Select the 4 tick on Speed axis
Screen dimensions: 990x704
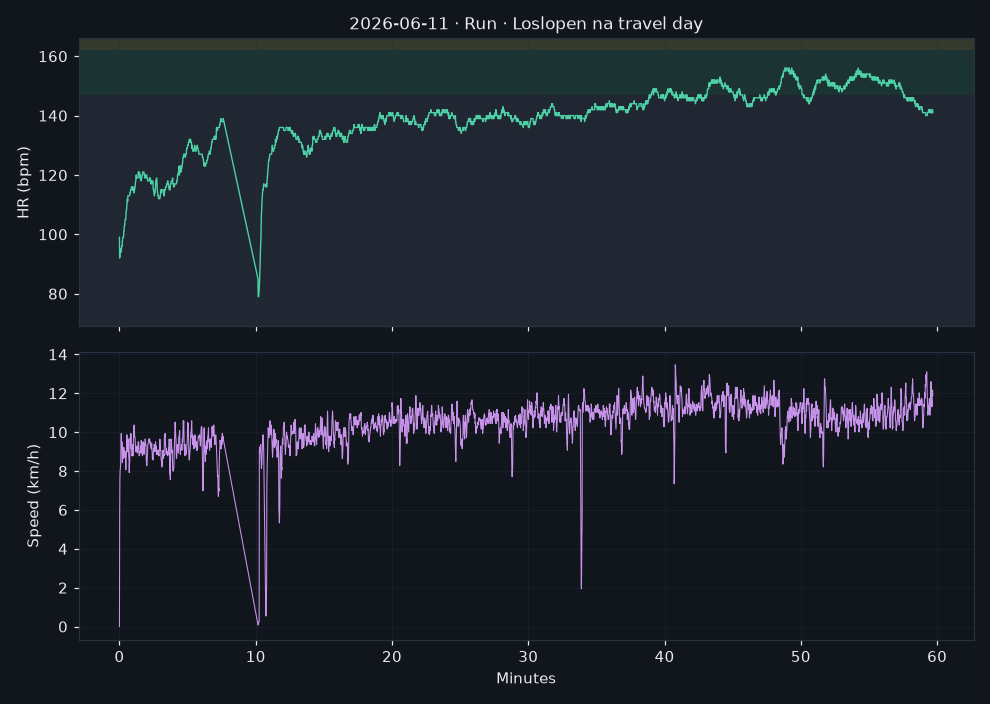[63, 550]
